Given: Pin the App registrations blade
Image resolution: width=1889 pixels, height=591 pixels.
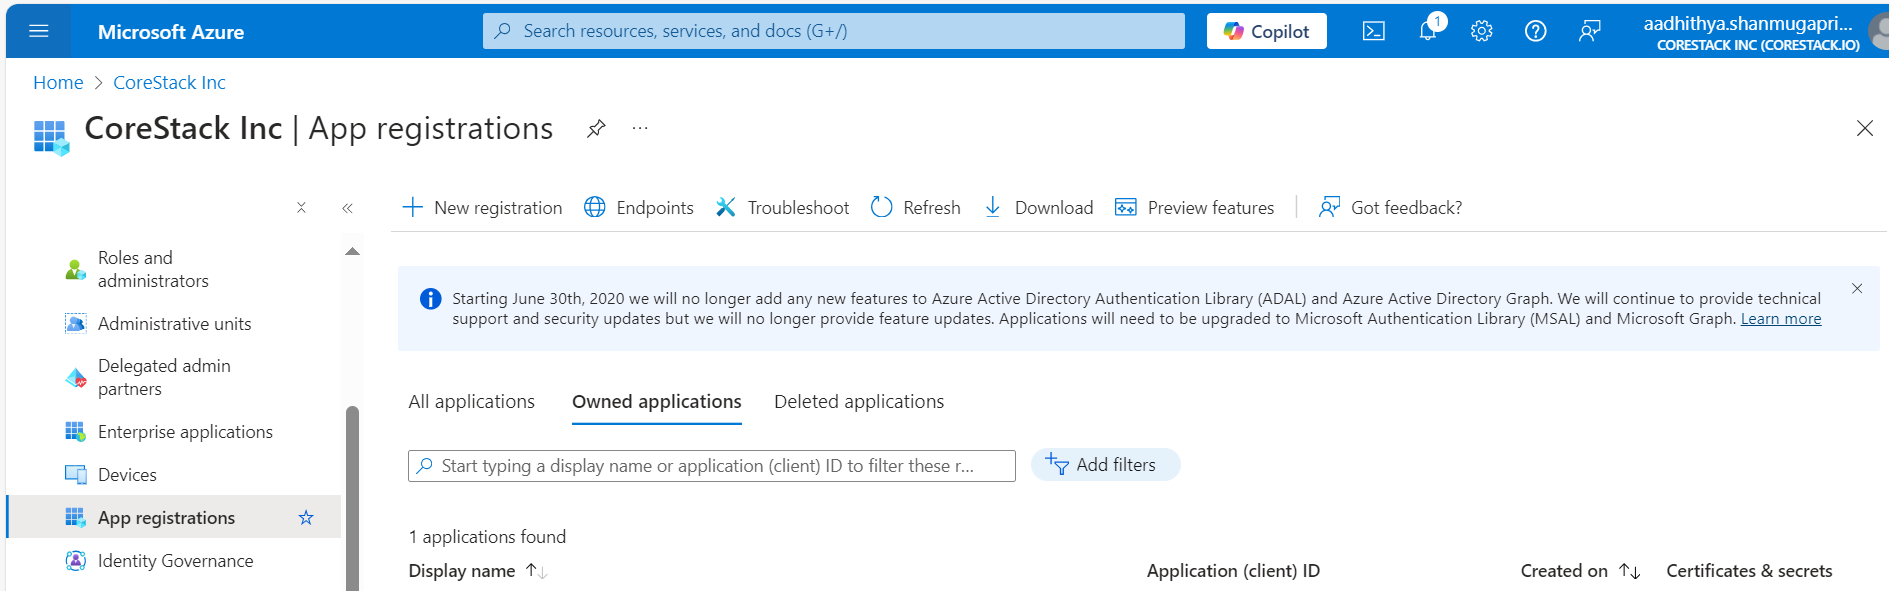Looking at the screenshot, I should coord(596,128).
